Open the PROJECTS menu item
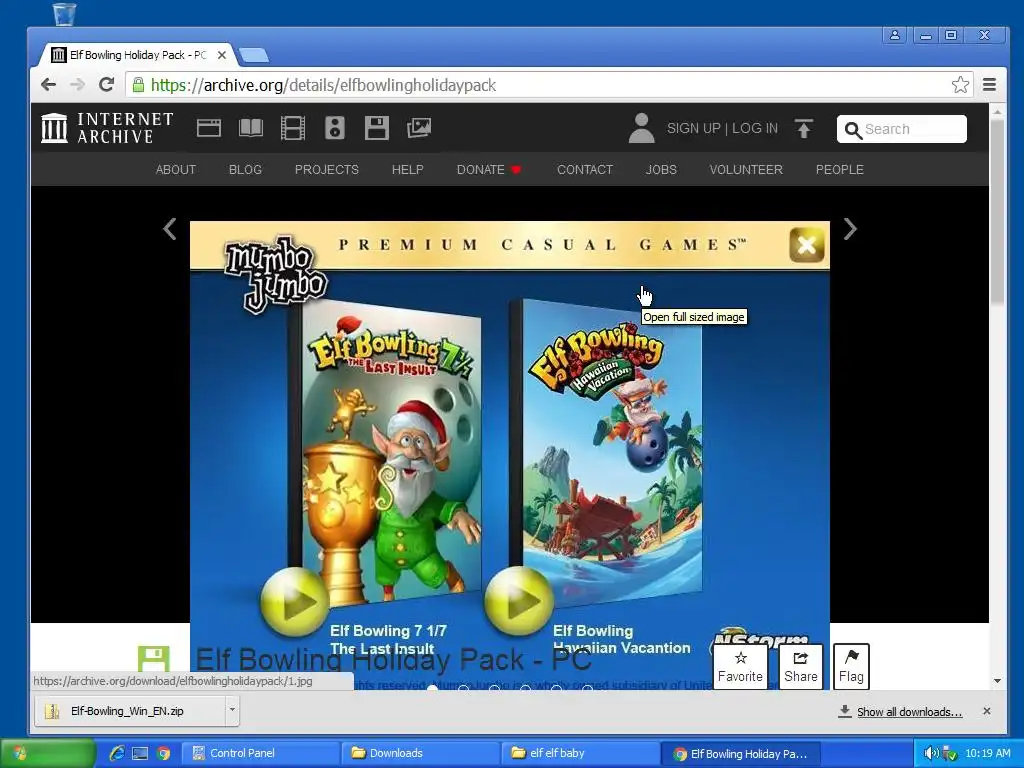Screen dimensions: 1024x768 coord(327,170)
